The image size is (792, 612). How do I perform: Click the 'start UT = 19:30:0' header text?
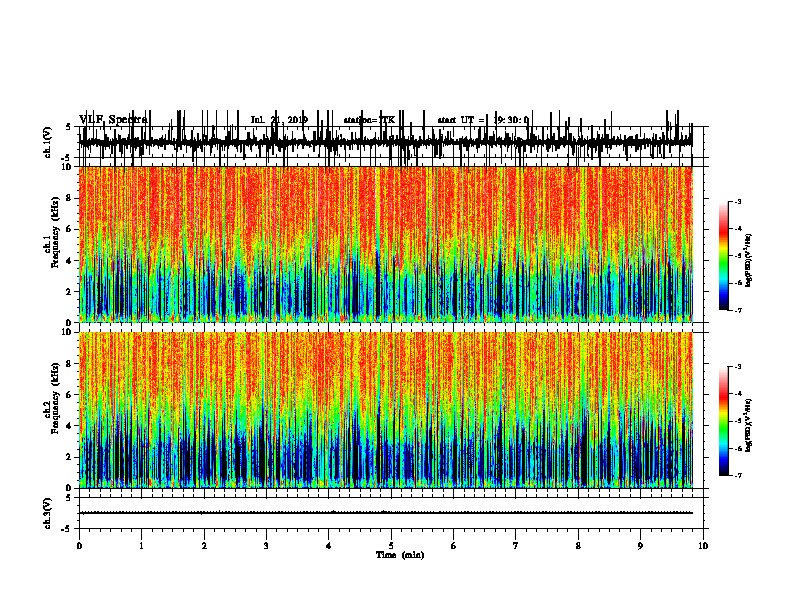point(483,120)
